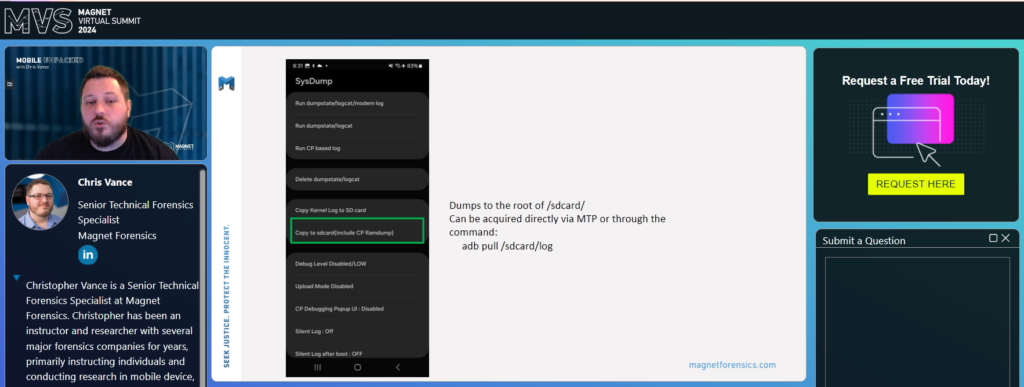Click the REQUEST HERE button
1024x387 pixels.
pos(916,184)
